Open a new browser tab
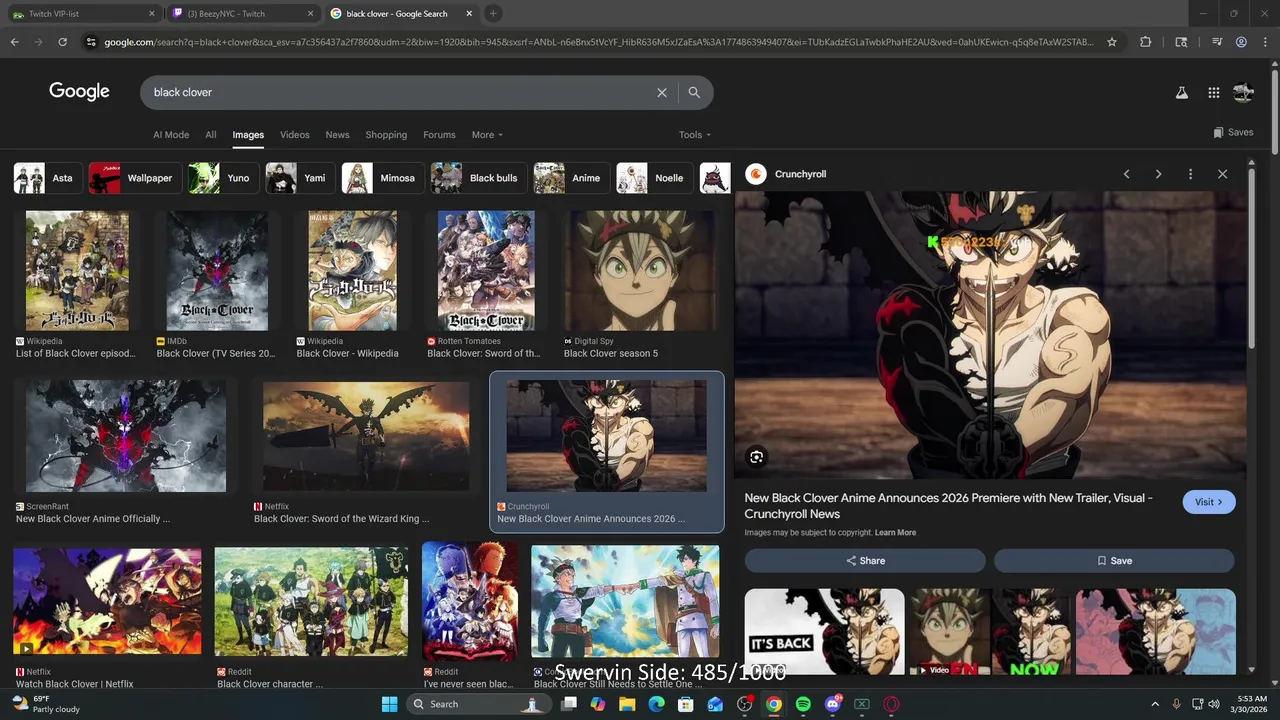The width and height of the screenshot is (1280, 720). click(493, 14)
